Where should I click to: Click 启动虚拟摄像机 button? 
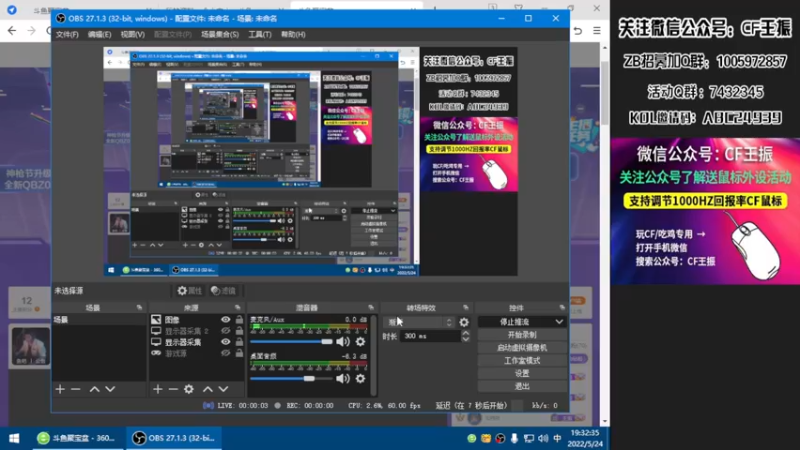click(522, 348)
